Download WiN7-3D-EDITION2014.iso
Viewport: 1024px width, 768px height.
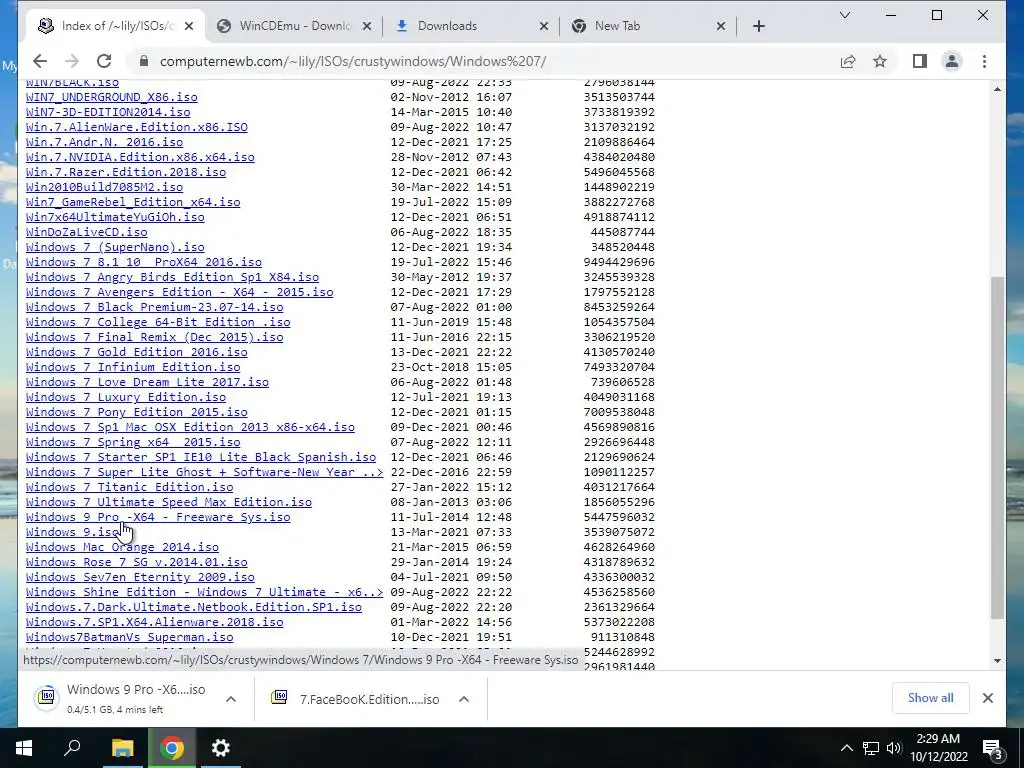(x=108, y=112)
